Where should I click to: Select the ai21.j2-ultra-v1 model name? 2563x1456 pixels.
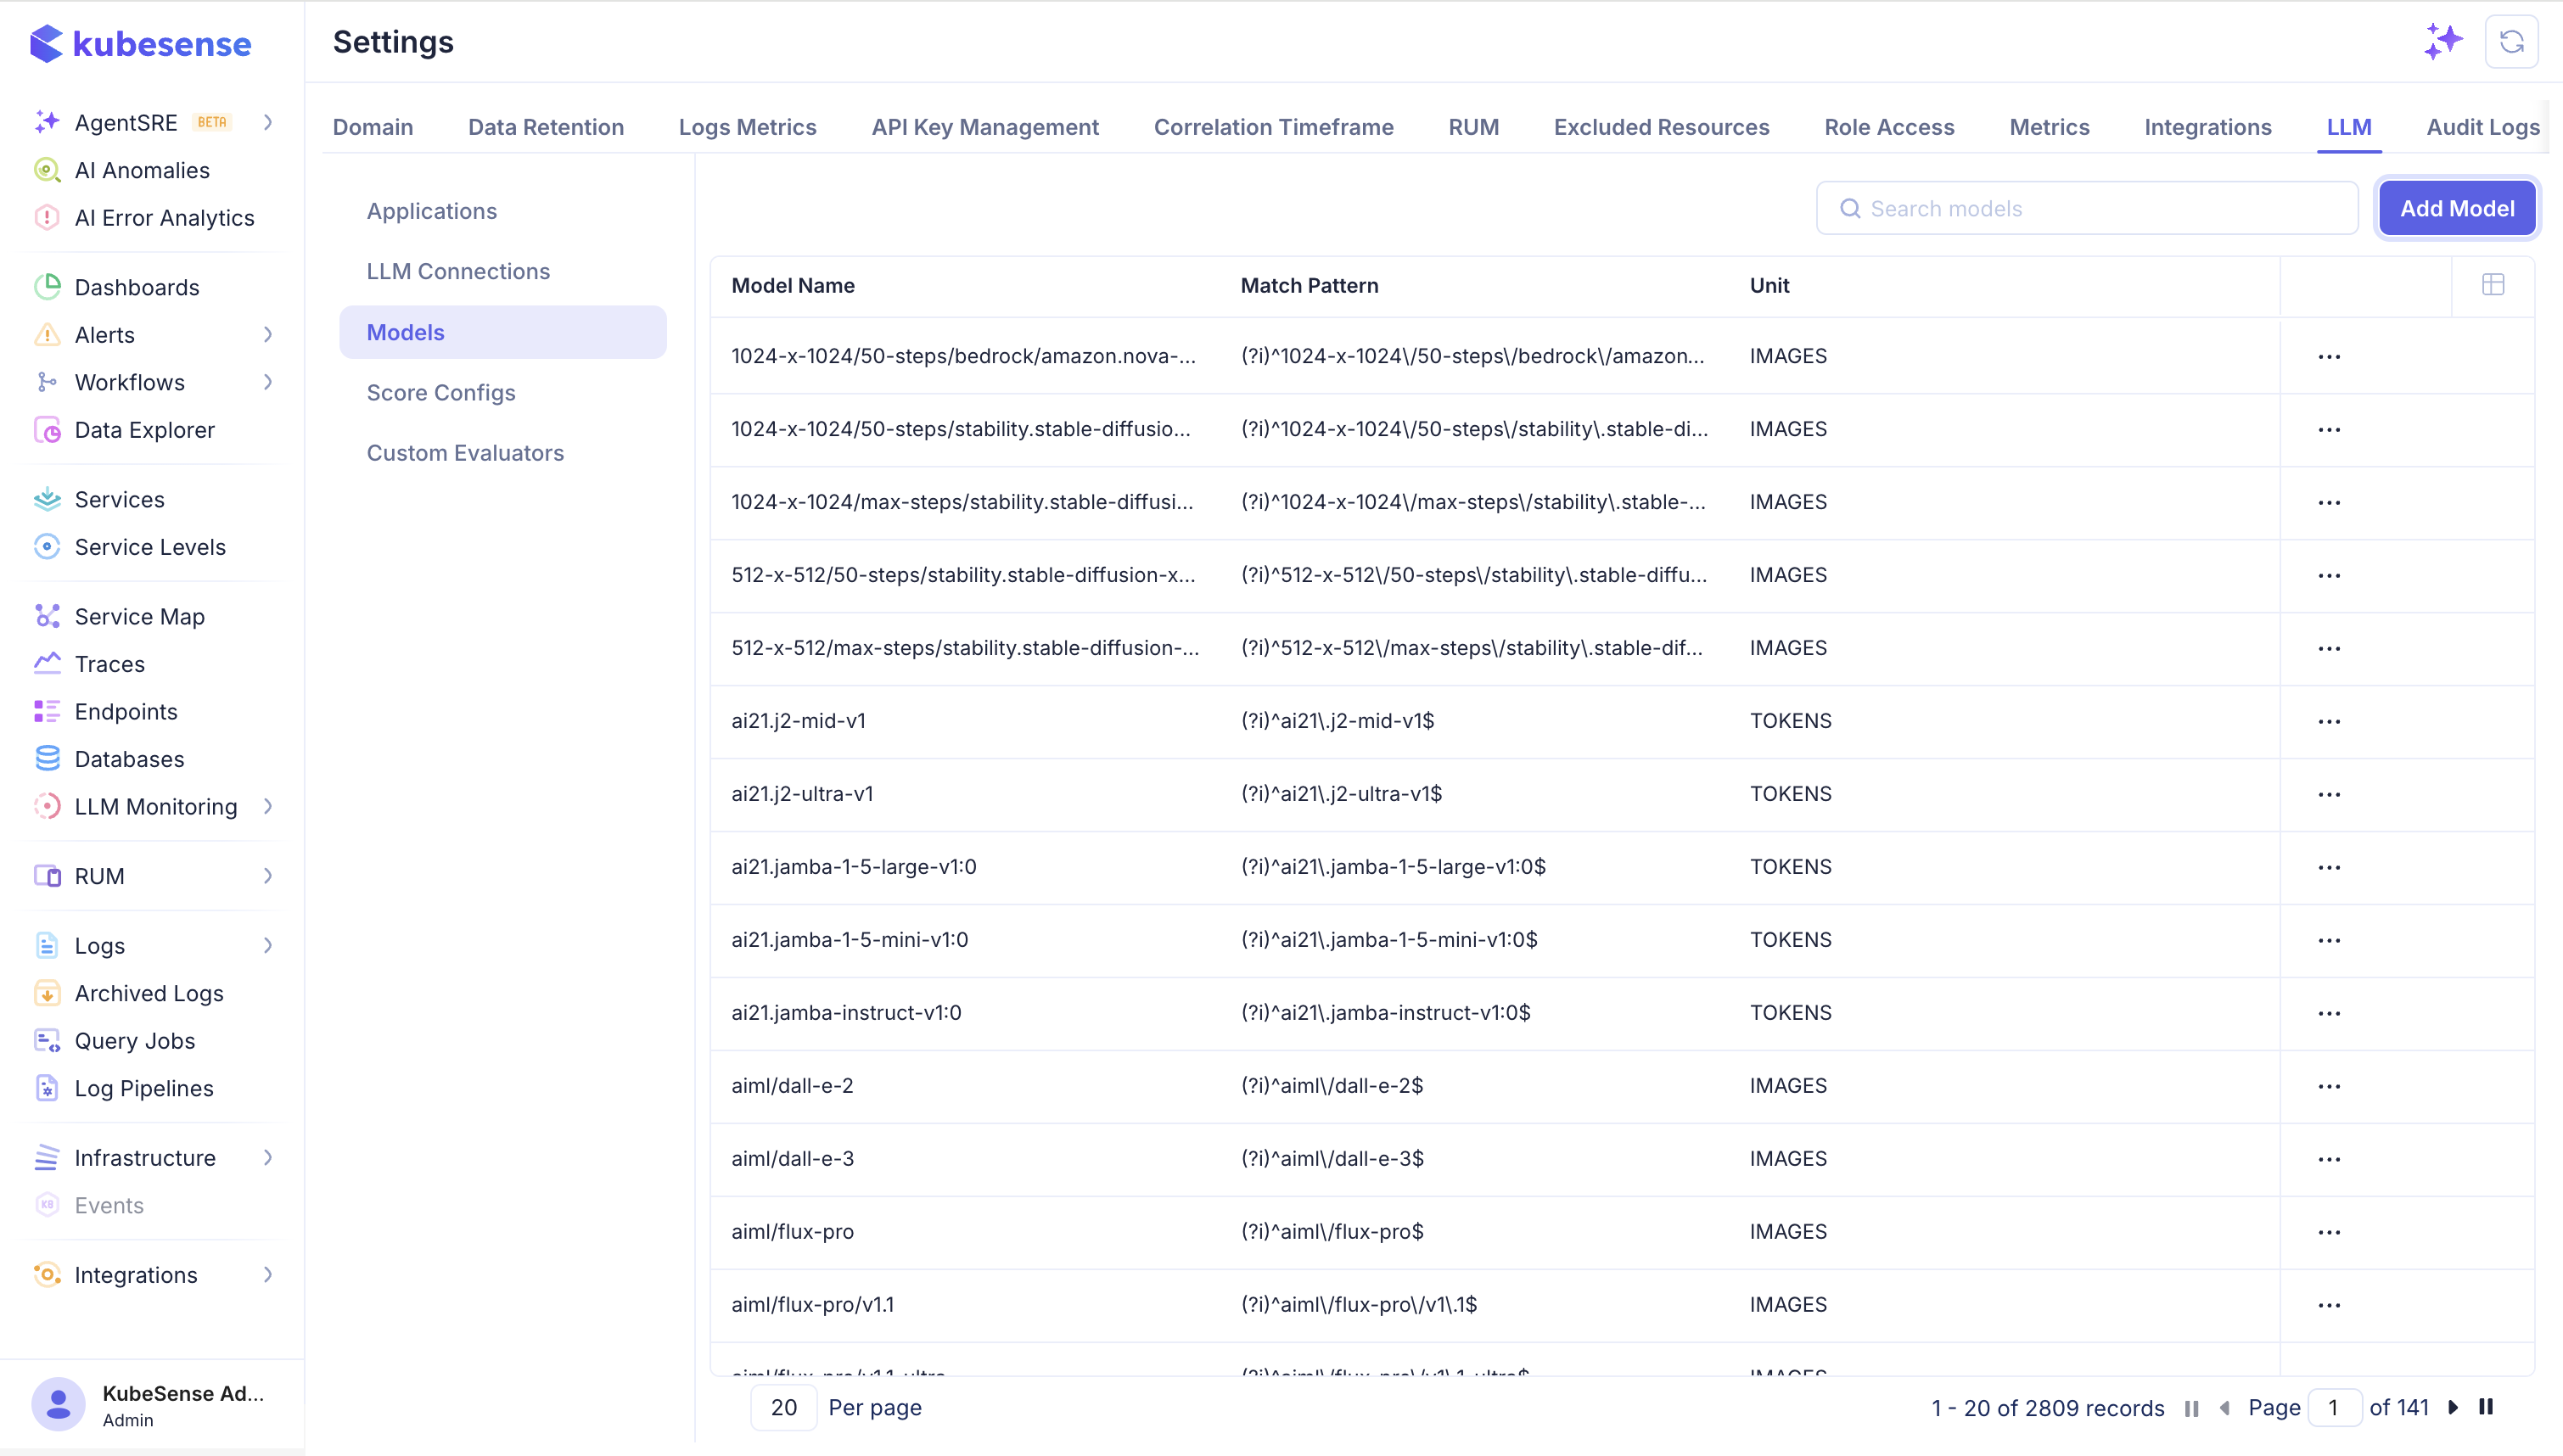coord(802,794)
